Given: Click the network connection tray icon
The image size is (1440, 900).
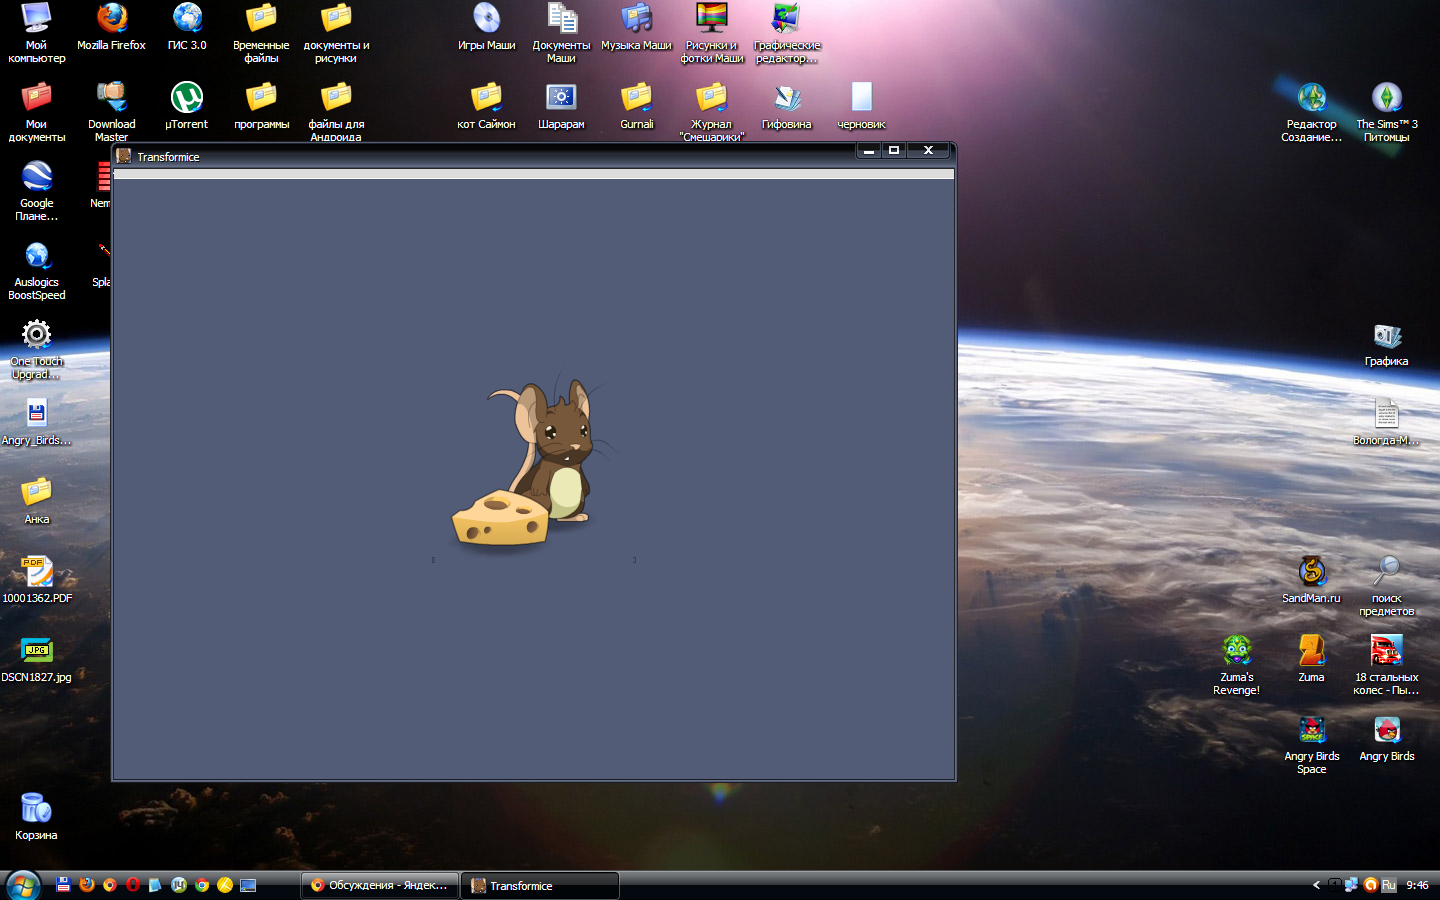Looking at the screenshot, I should pyautogui.click(x=1352, y=885).
